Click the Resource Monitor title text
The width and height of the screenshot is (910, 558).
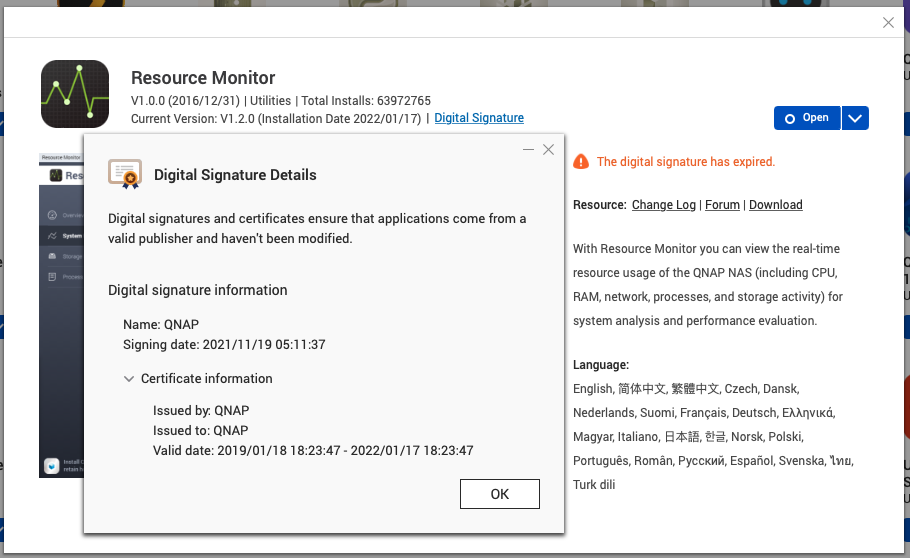[203, 78]
